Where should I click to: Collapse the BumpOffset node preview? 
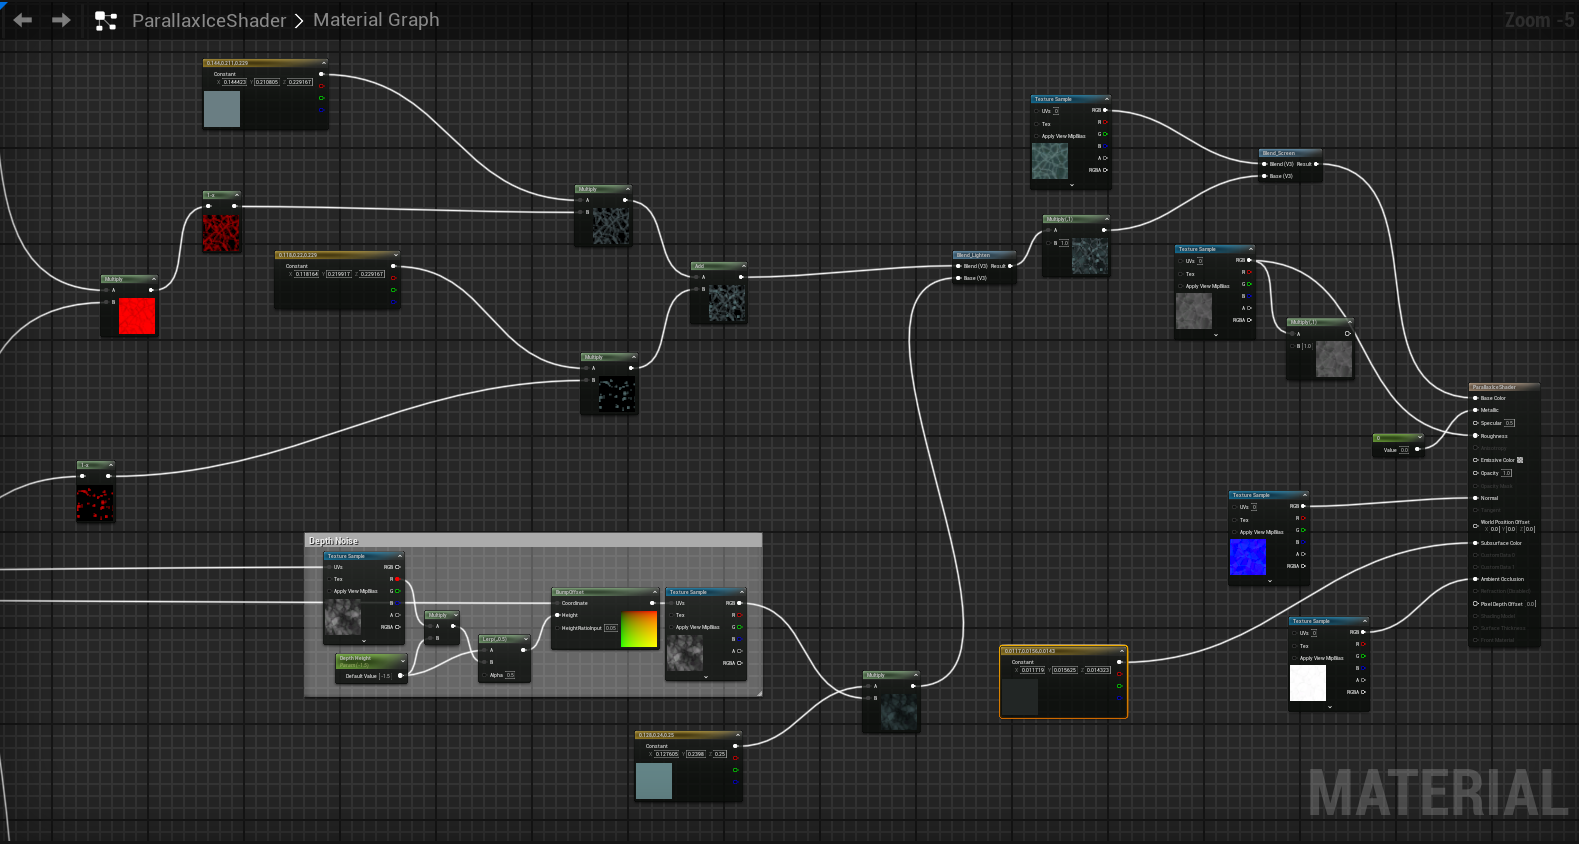(655, 592)
